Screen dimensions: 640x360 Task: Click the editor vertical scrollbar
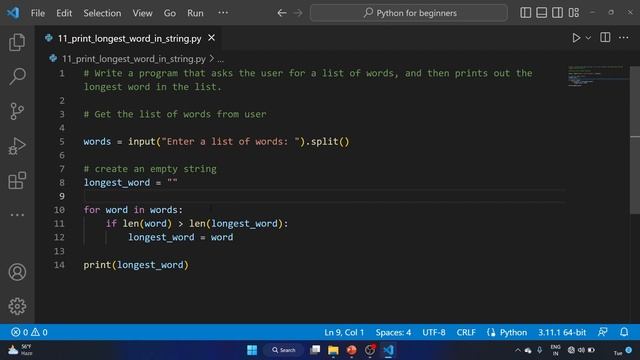635,140
